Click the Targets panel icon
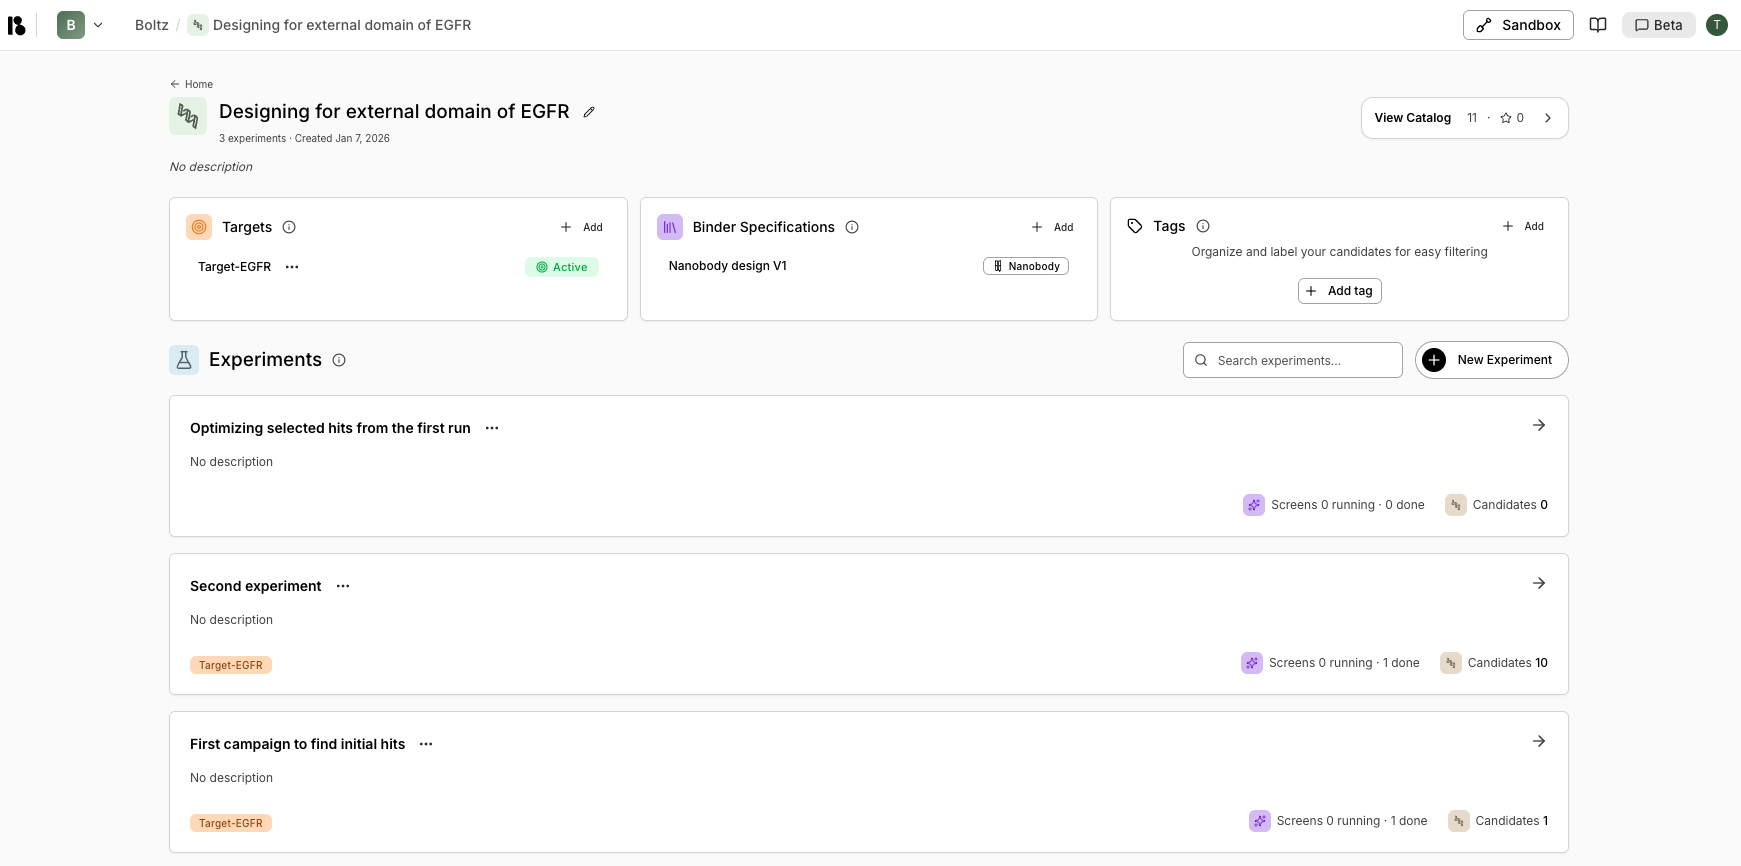The image size is (1741, 866). [x=199, y=227]
